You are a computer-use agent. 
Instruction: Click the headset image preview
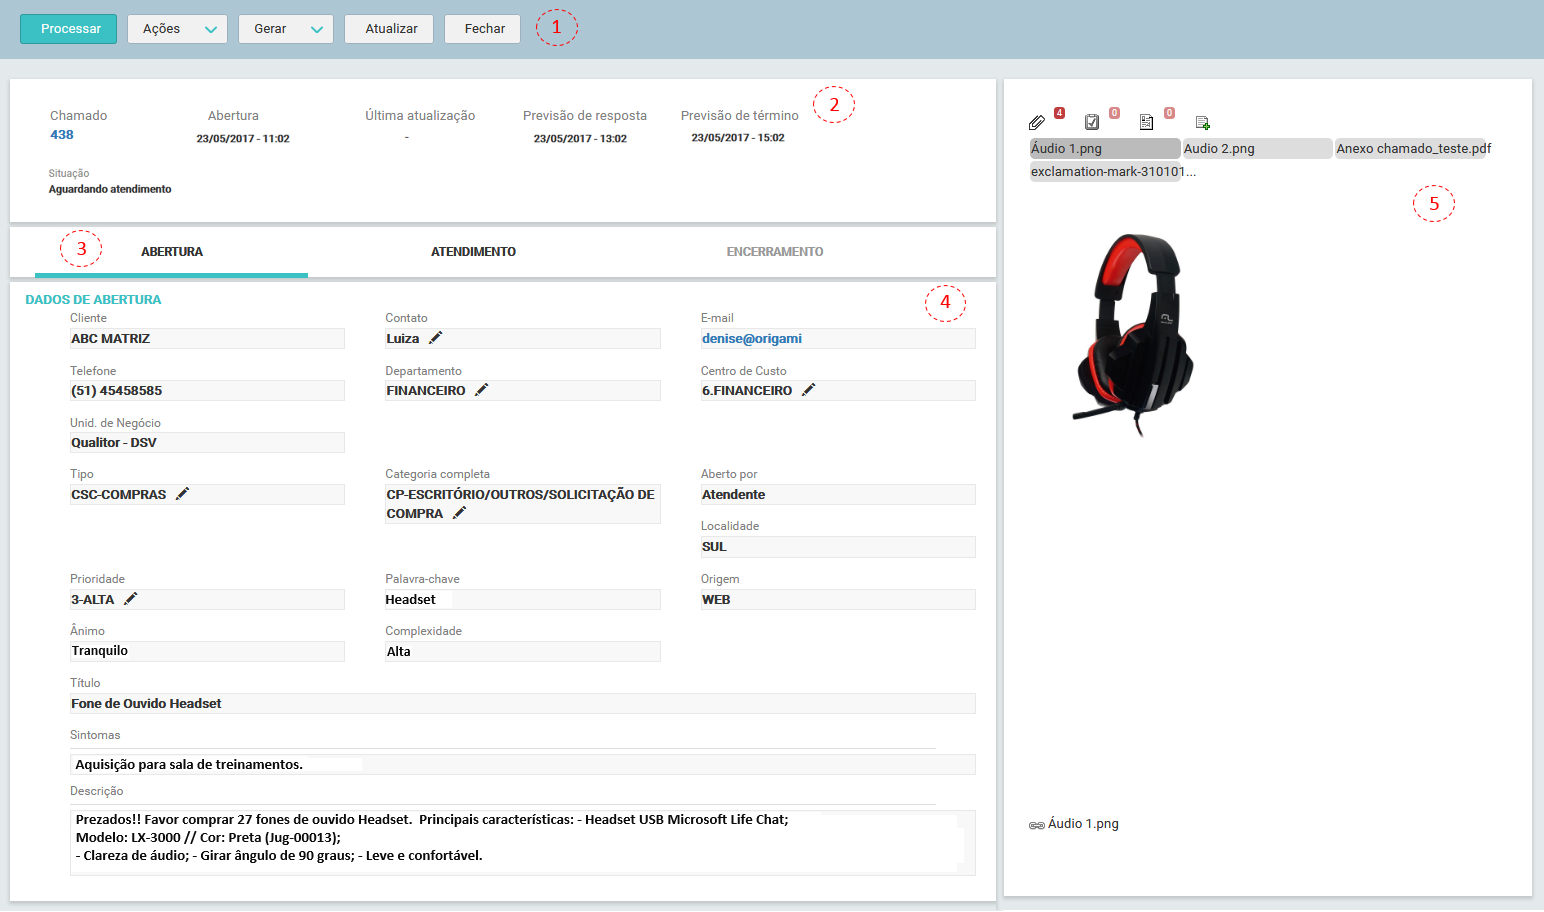[x=1133, y=335]
